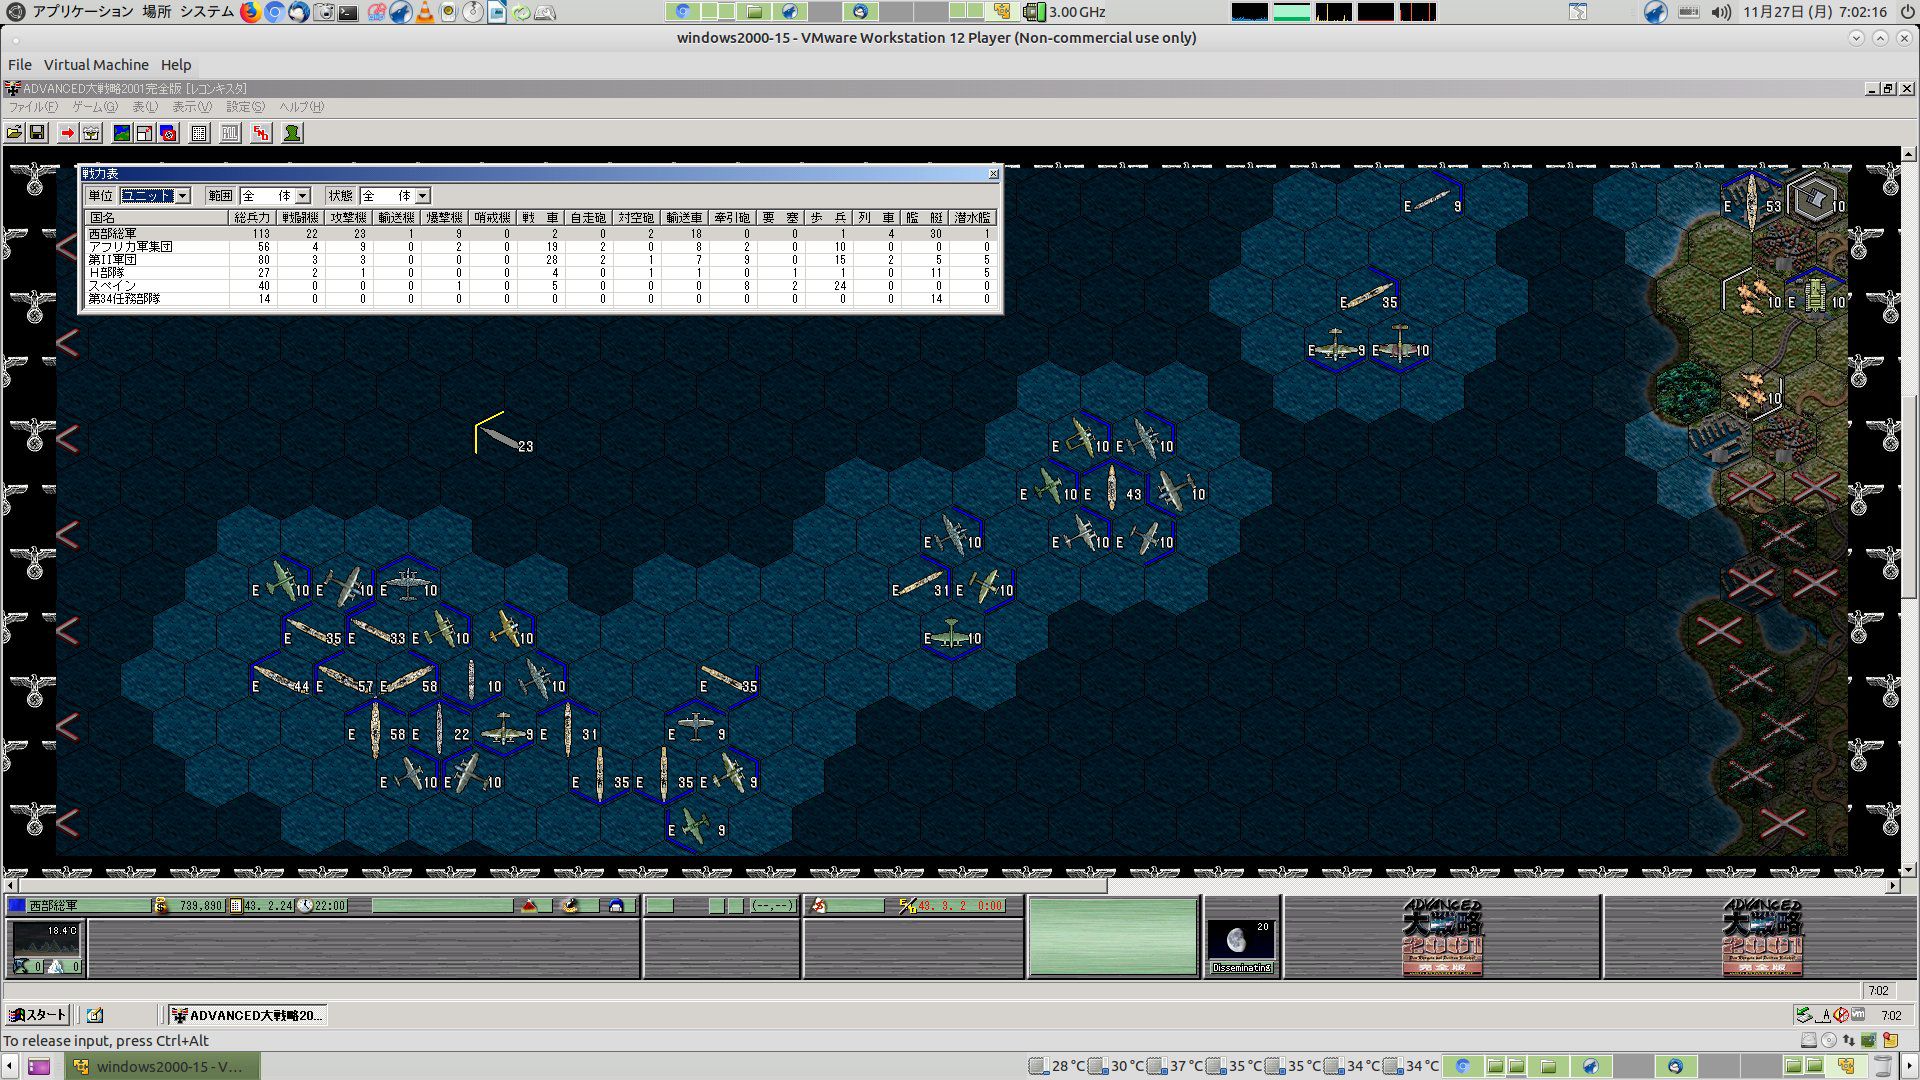Open the terminal from the top panel
Image resolution: width=1920 pixels, height=1080 pixels.
pos(348,12)
